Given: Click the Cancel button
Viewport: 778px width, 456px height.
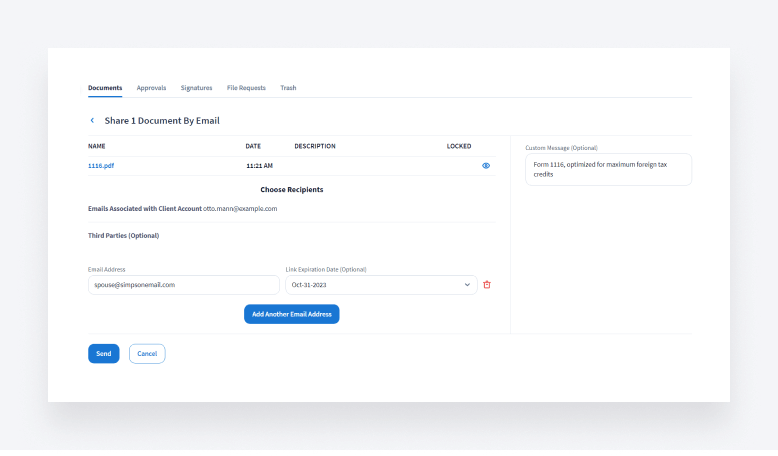Looking at the screenshot, I should coord(147,353).
